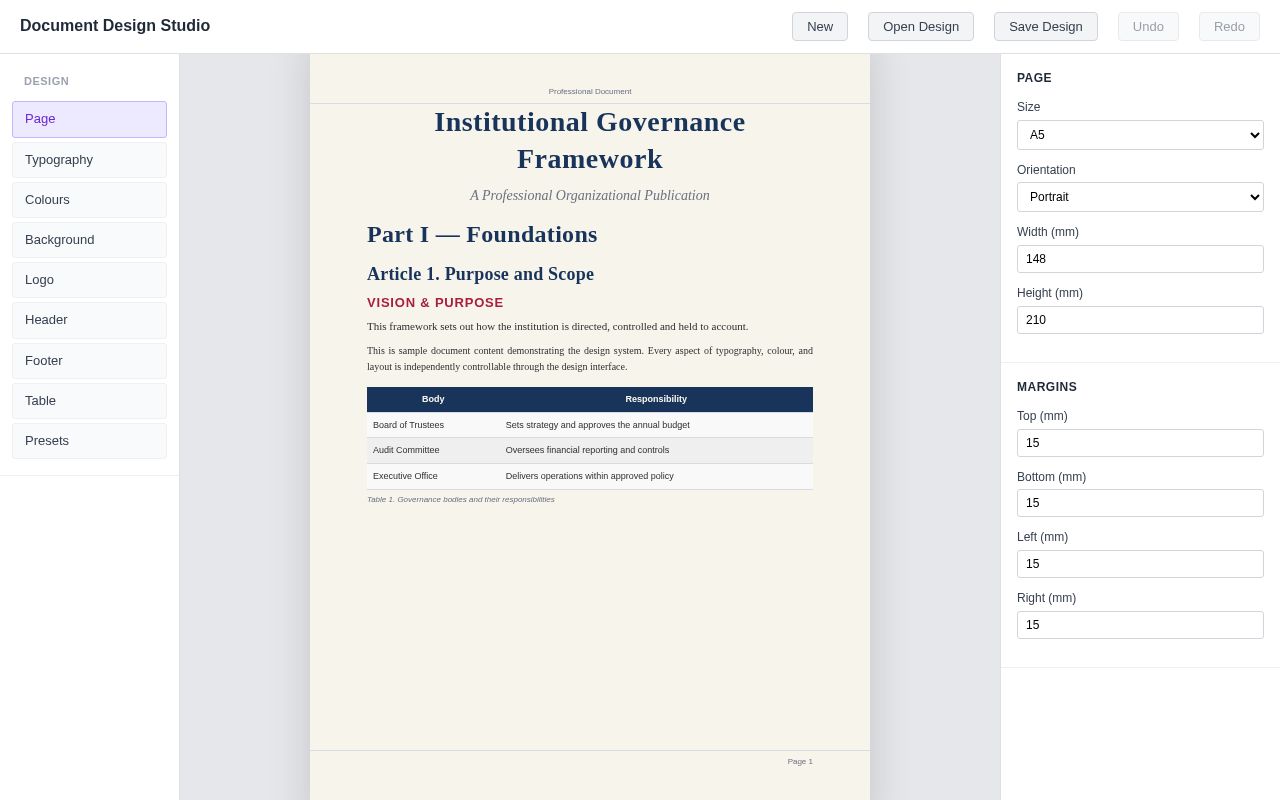Save the design with Save Design
The image size is (1280, 800).
click(x=1046, y=26)
